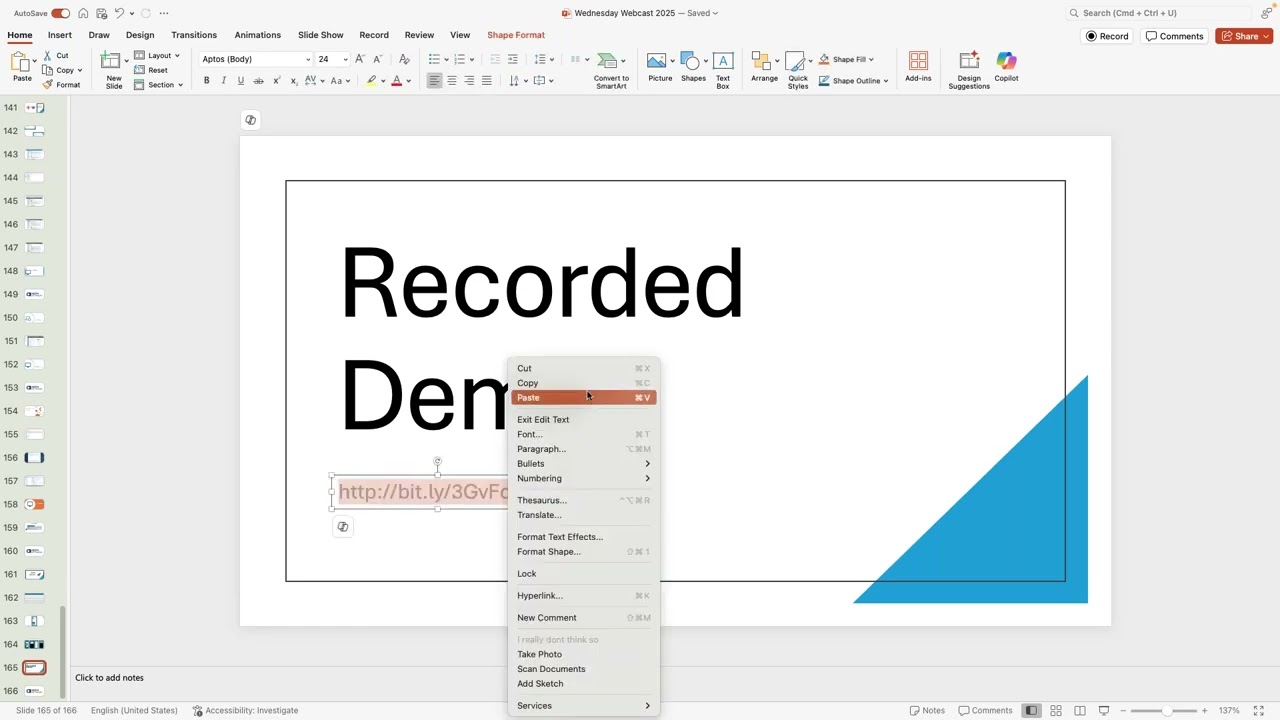This screenshot has width=1280, height=720.
Task: Toggle the AutoSave switch
Action: [60, 13]
